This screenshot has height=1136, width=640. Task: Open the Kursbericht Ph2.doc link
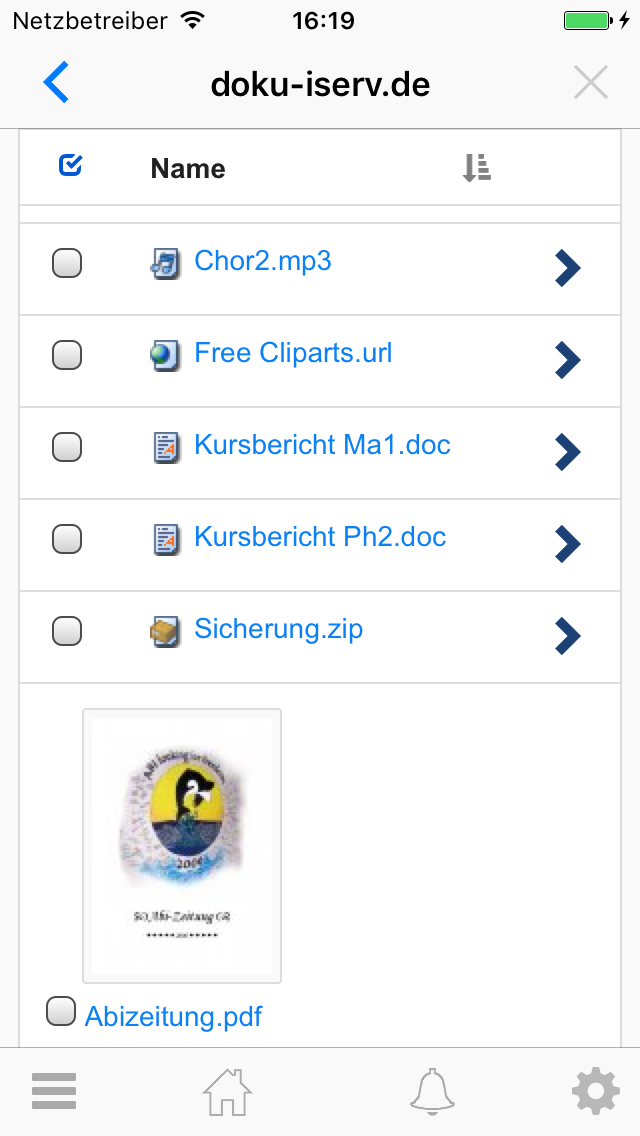(x=320, y=537)
